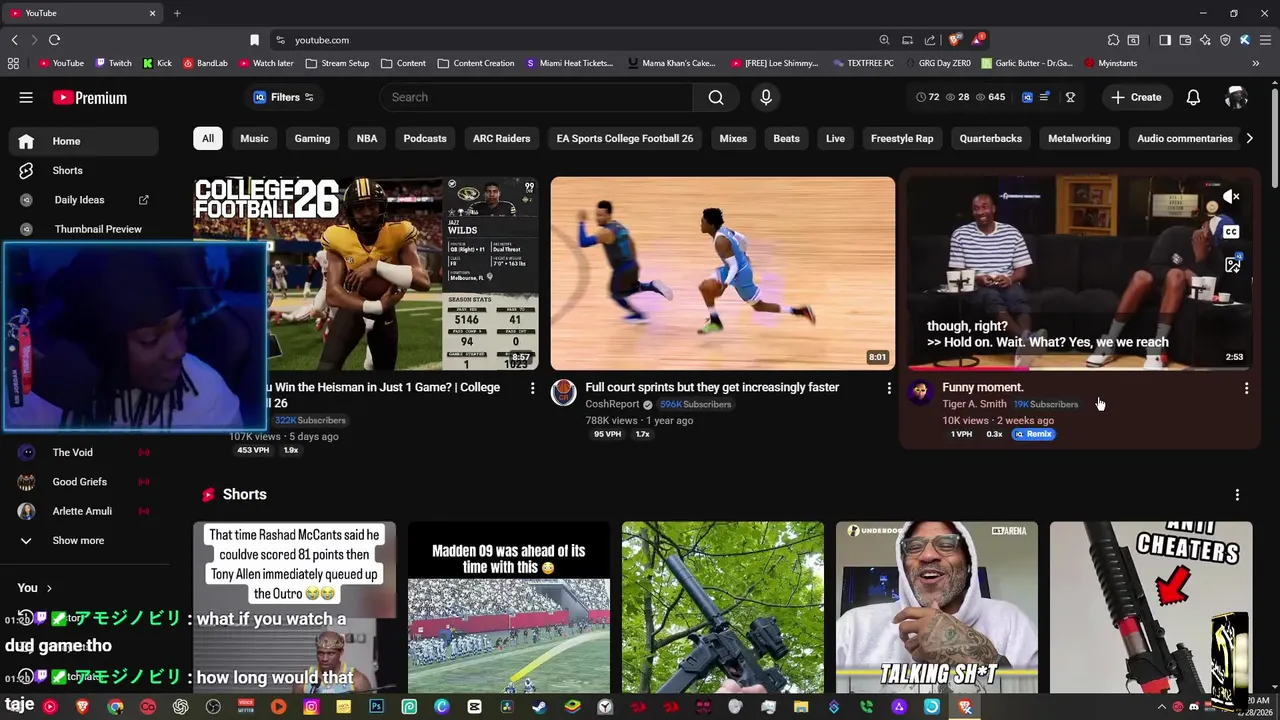Click the vidIQ trophy icon
1280x720 pixels.
tap(1070, 97)
